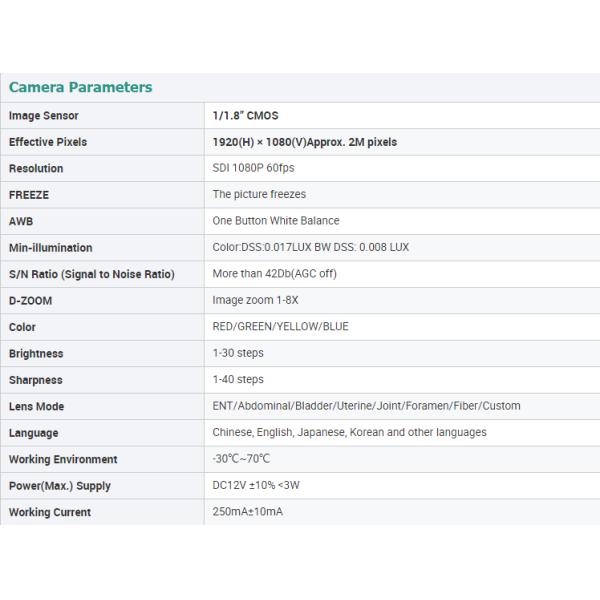Select the -30℃~70℃ working environment value

[x=241, y=459]
